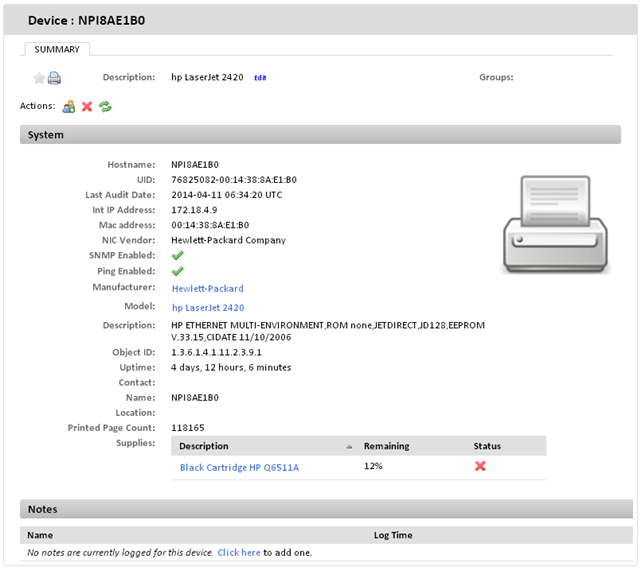The width and height of the screenshot is (641, 569).
Task: Select the HP ETHERNET MULTI-ENVIRONMENT description text
Action: point(328,331)
